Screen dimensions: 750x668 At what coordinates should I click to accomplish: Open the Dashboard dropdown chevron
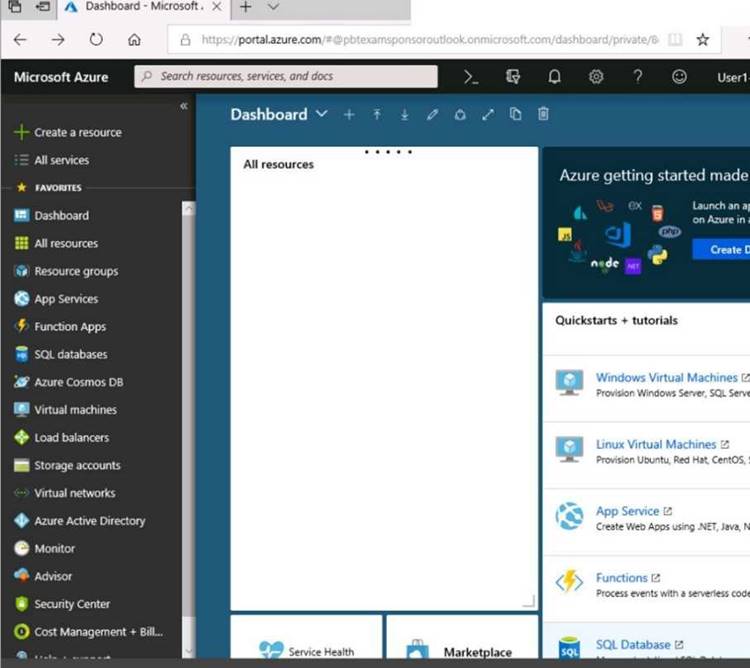[322, 114]
